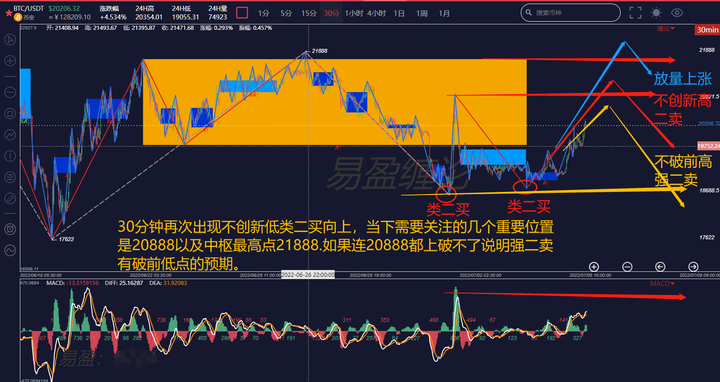This screenshot has width=720, height=382.
Task: Select the crosshair plus tool in left sidebar
Action: click(x=10, y=61)
